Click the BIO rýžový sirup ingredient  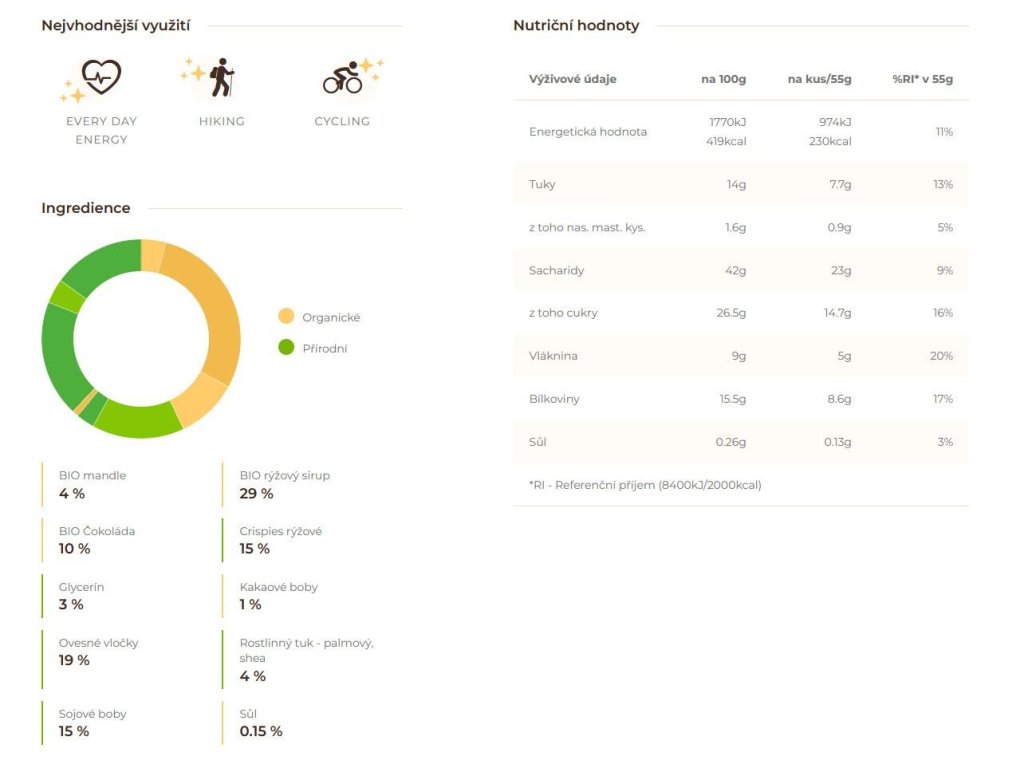285,485
